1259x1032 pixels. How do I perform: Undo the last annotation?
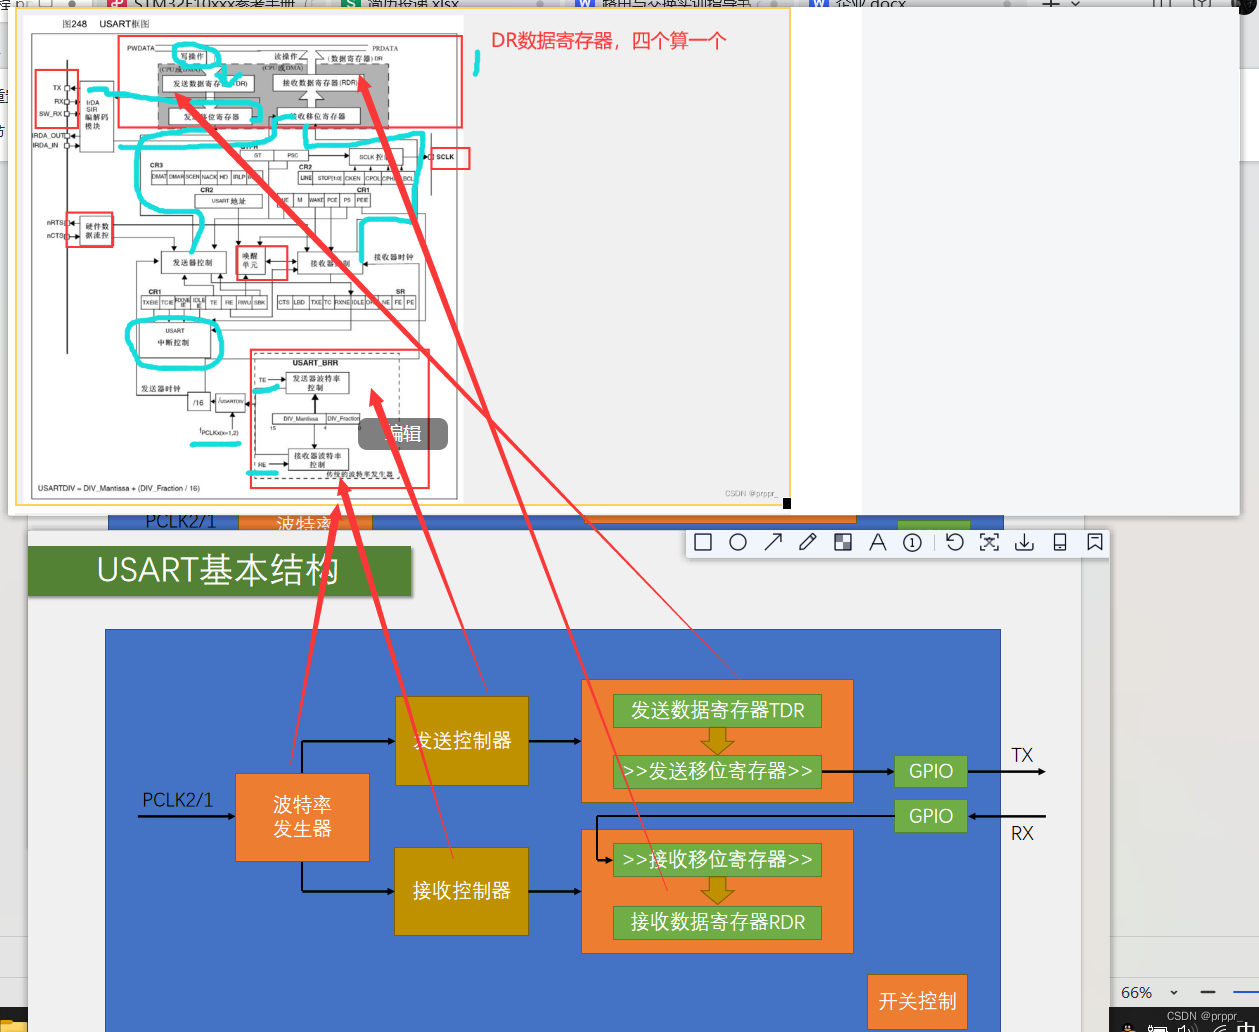pos(954,541)
